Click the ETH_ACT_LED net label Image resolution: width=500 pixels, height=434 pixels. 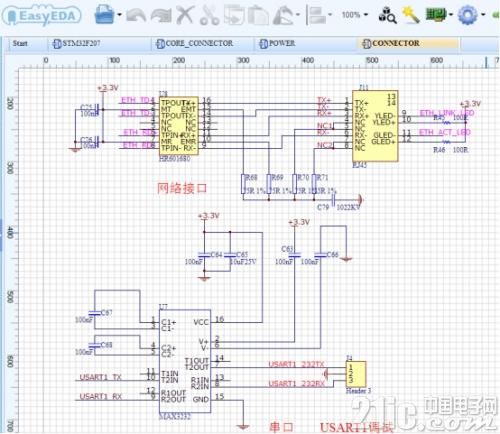[445, 132]
